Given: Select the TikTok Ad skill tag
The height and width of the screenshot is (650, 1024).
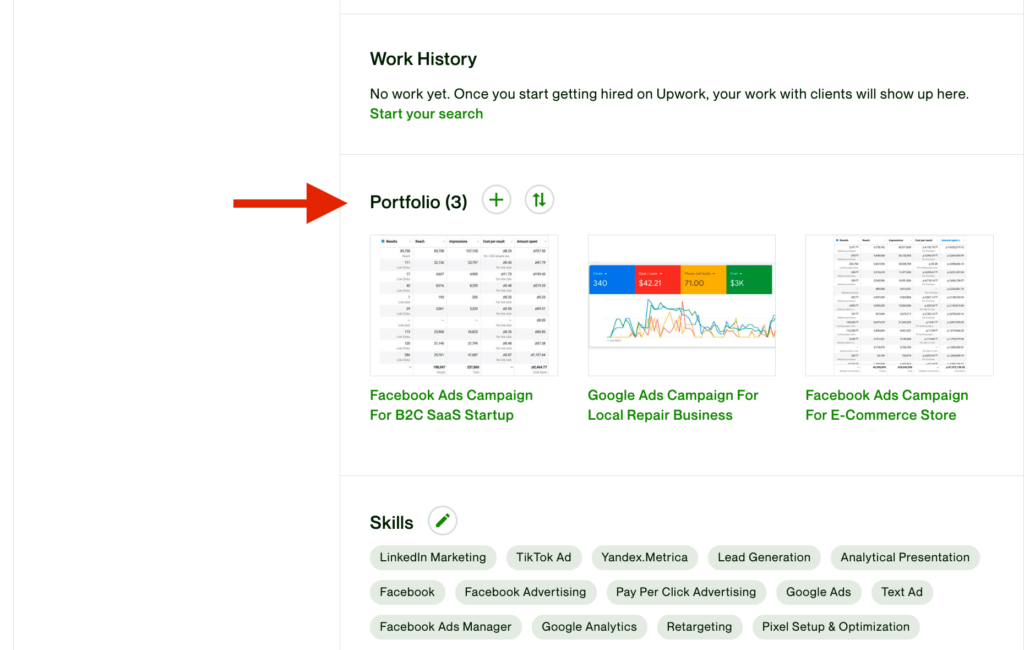Looking at the screenshot, I should click(543, 558).
